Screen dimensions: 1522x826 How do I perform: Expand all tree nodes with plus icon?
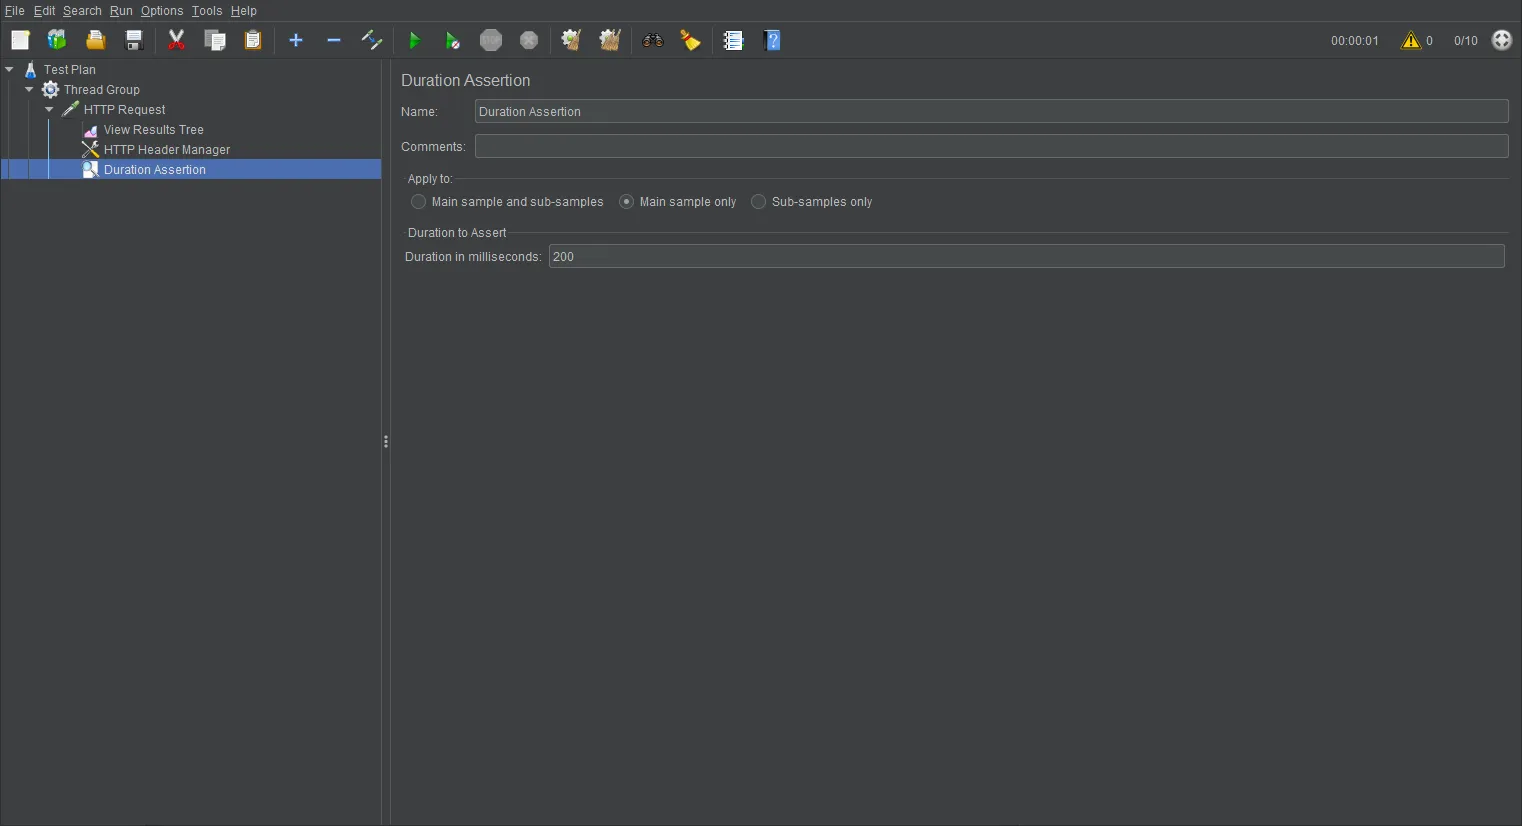tap(296, 40)
